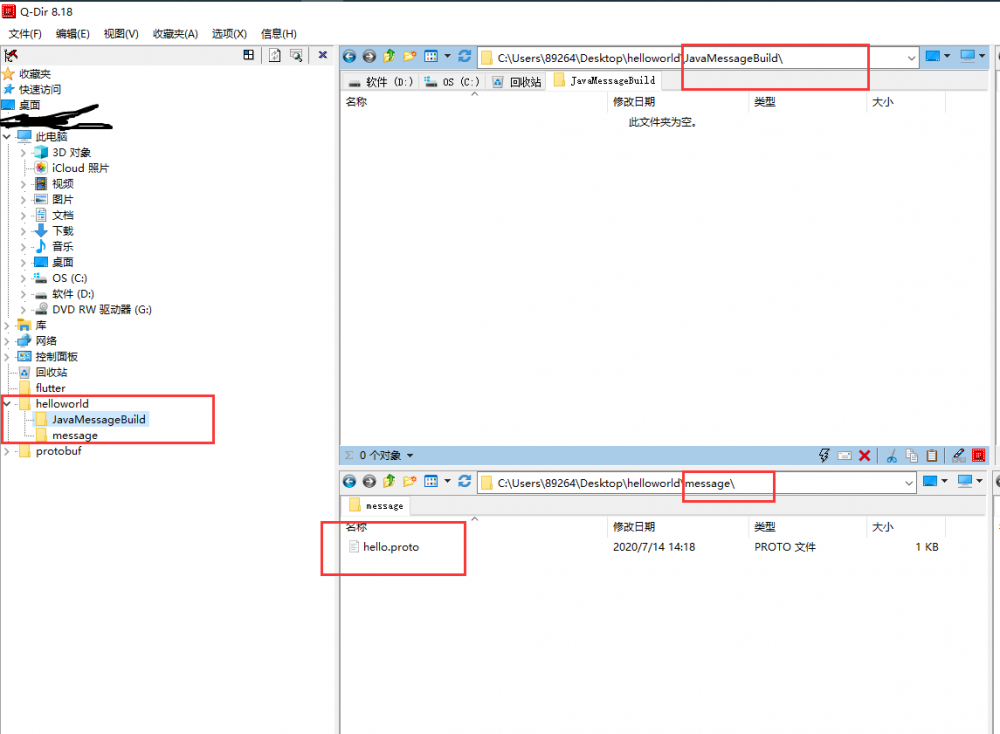Expand the OS (C:) tree node
The height and width of the screenshot is (734, 1000).
click(x=23, y=278)
